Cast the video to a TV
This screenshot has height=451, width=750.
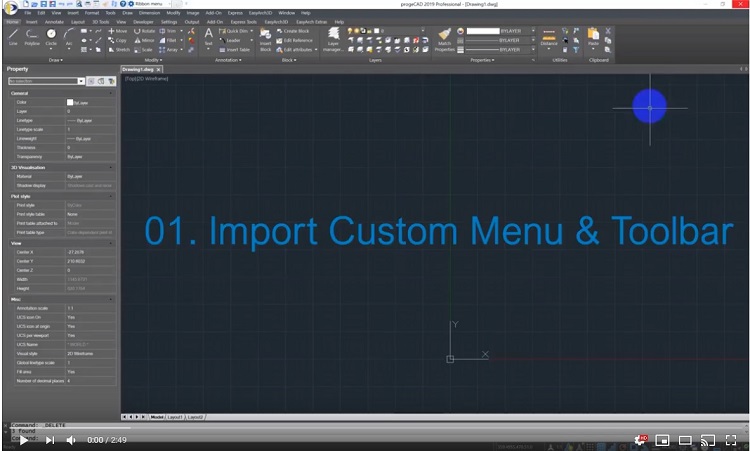[x=708, y=440]
